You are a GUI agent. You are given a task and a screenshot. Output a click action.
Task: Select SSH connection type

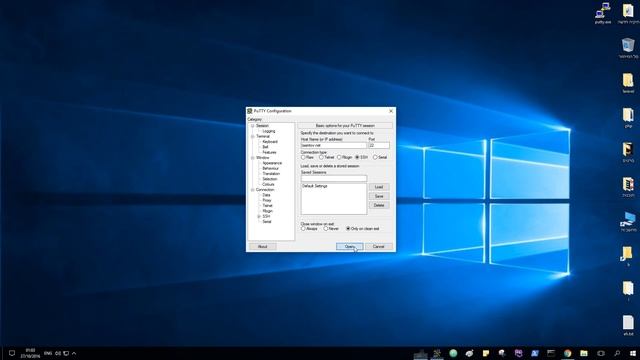(362, 157)
